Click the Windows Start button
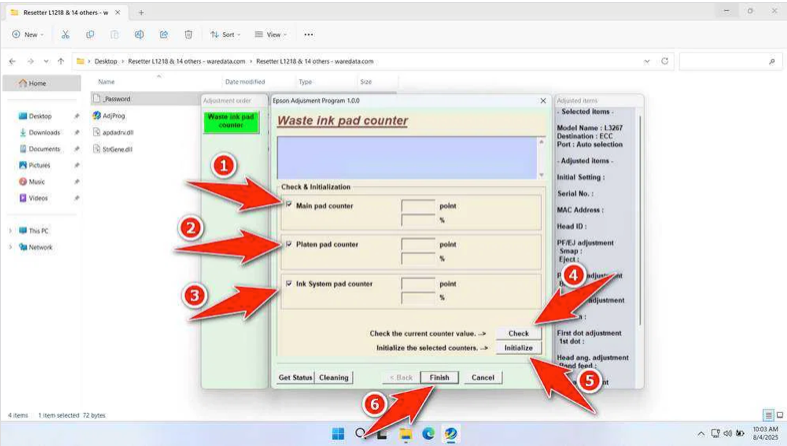The height and width of the screenshot is (446, 787). [337, 433]
